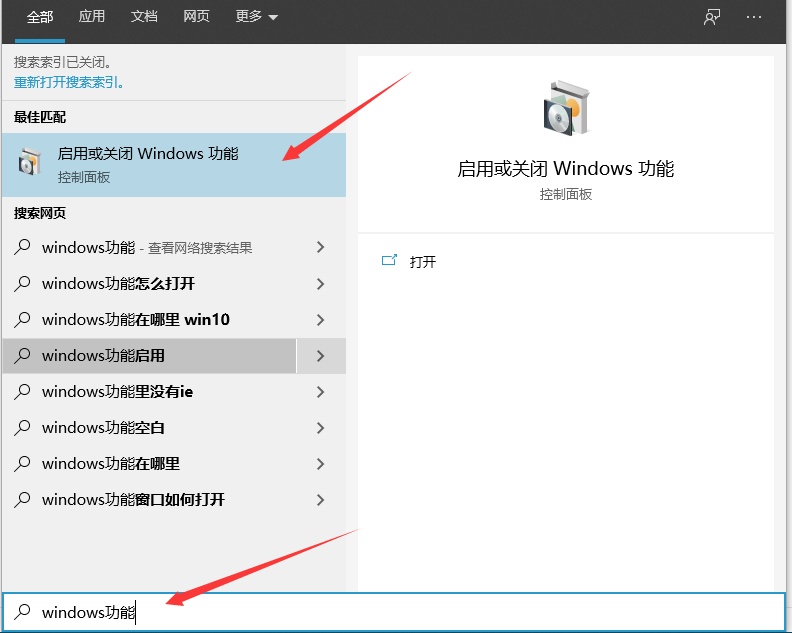Select the windows功能空白 suggestion
The image size is (792, 633).
click(149, 428)
